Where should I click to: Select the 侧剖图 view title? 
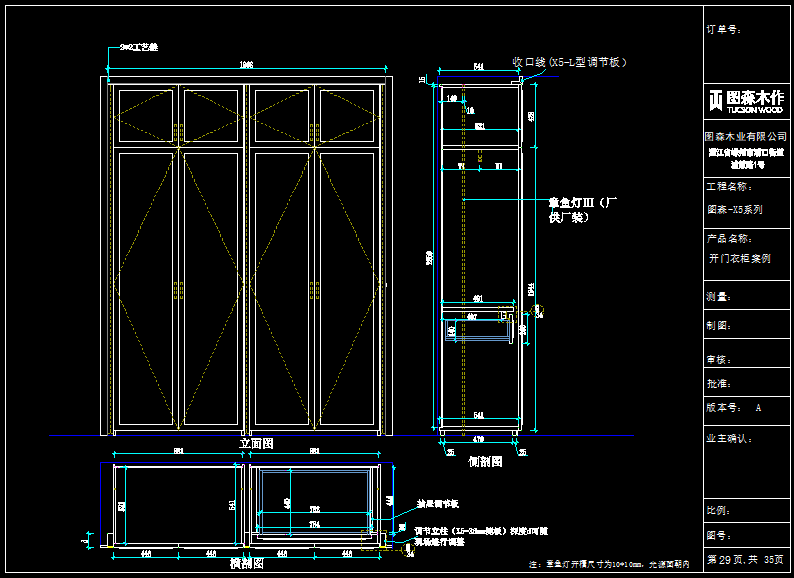tap(483, 462)
